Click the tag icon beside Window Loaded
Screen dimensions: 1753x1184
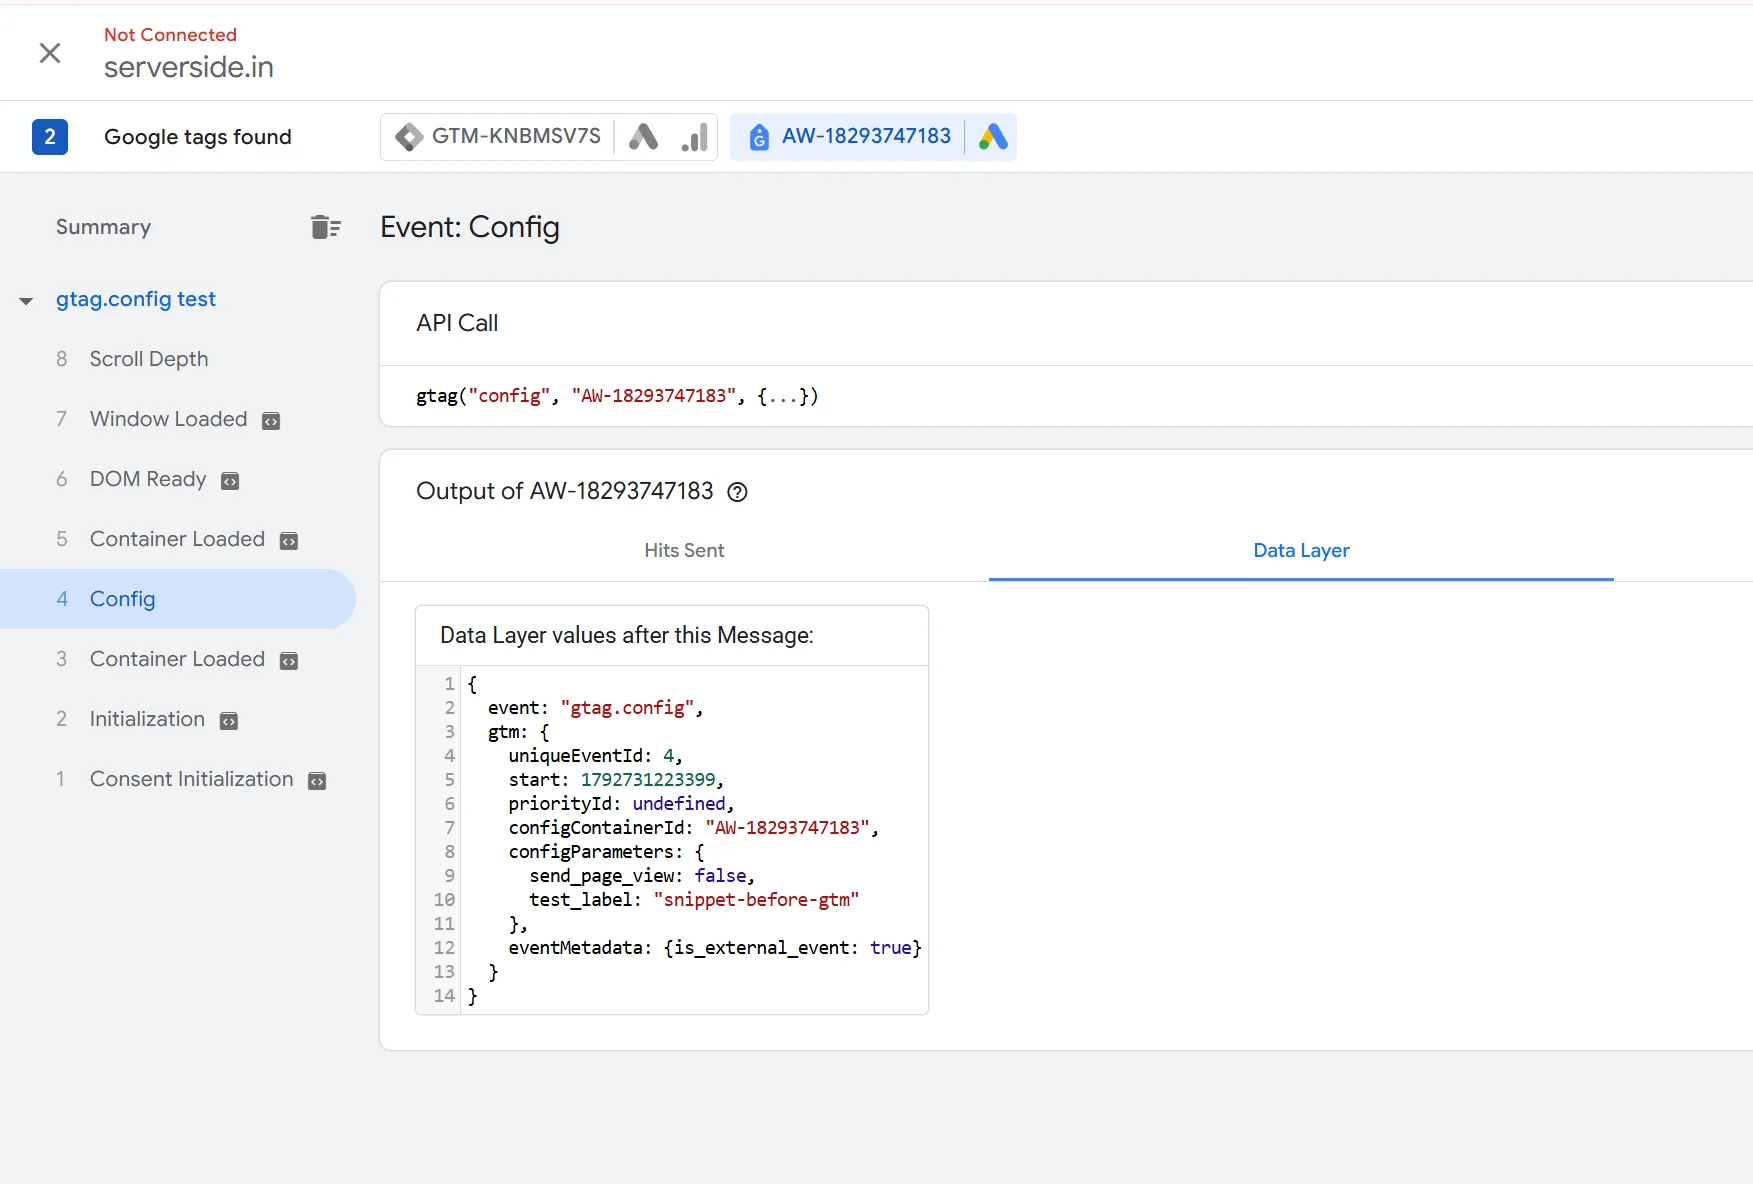[271, 421]
